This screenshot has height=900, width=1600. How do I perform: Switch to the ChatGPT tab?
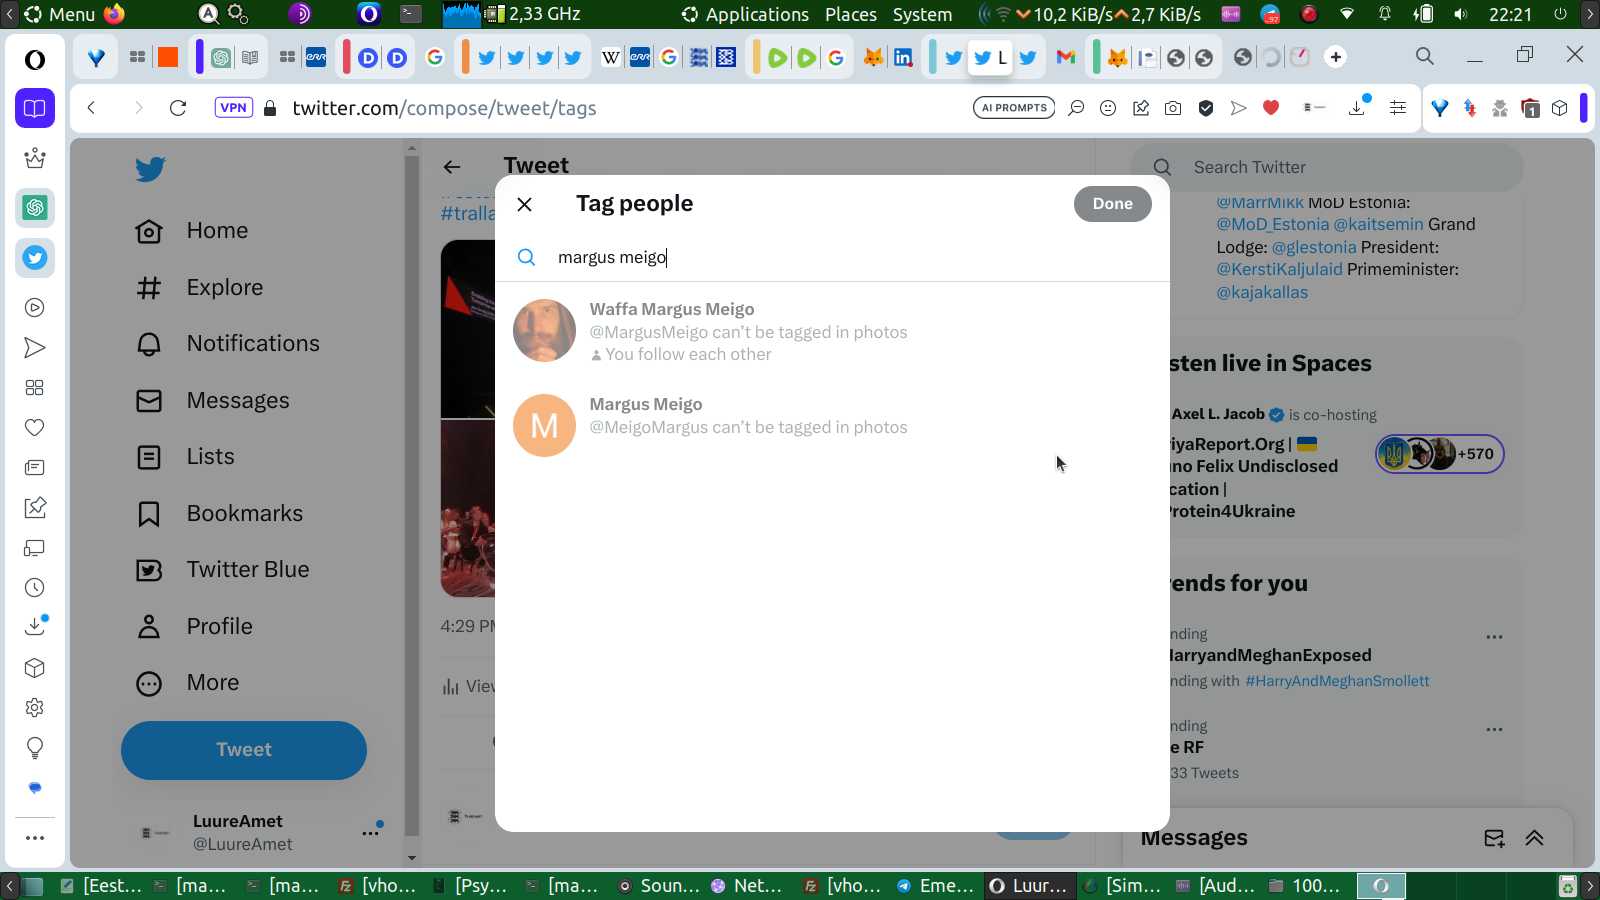point(221,57)
